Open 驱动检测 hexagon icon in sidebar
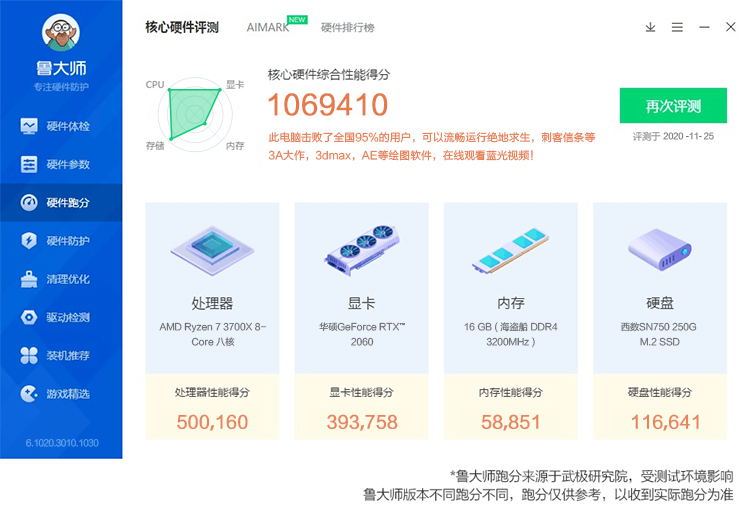This screenshot has width=750, height=515. click(x=29, y=317)
